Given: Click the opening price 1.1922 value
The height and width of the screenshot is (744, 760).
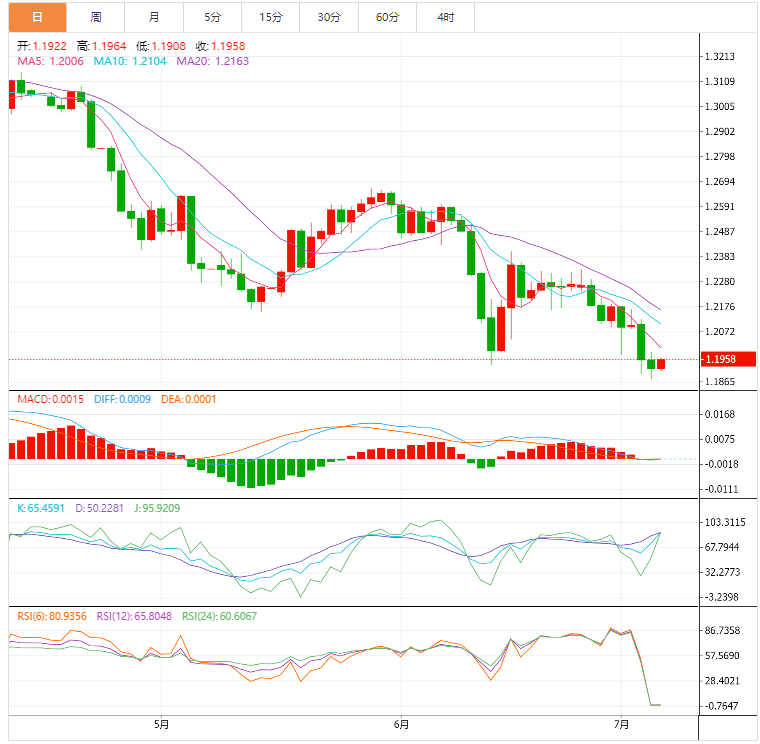Looking at the screenshot, I should (x=49, y=47).
